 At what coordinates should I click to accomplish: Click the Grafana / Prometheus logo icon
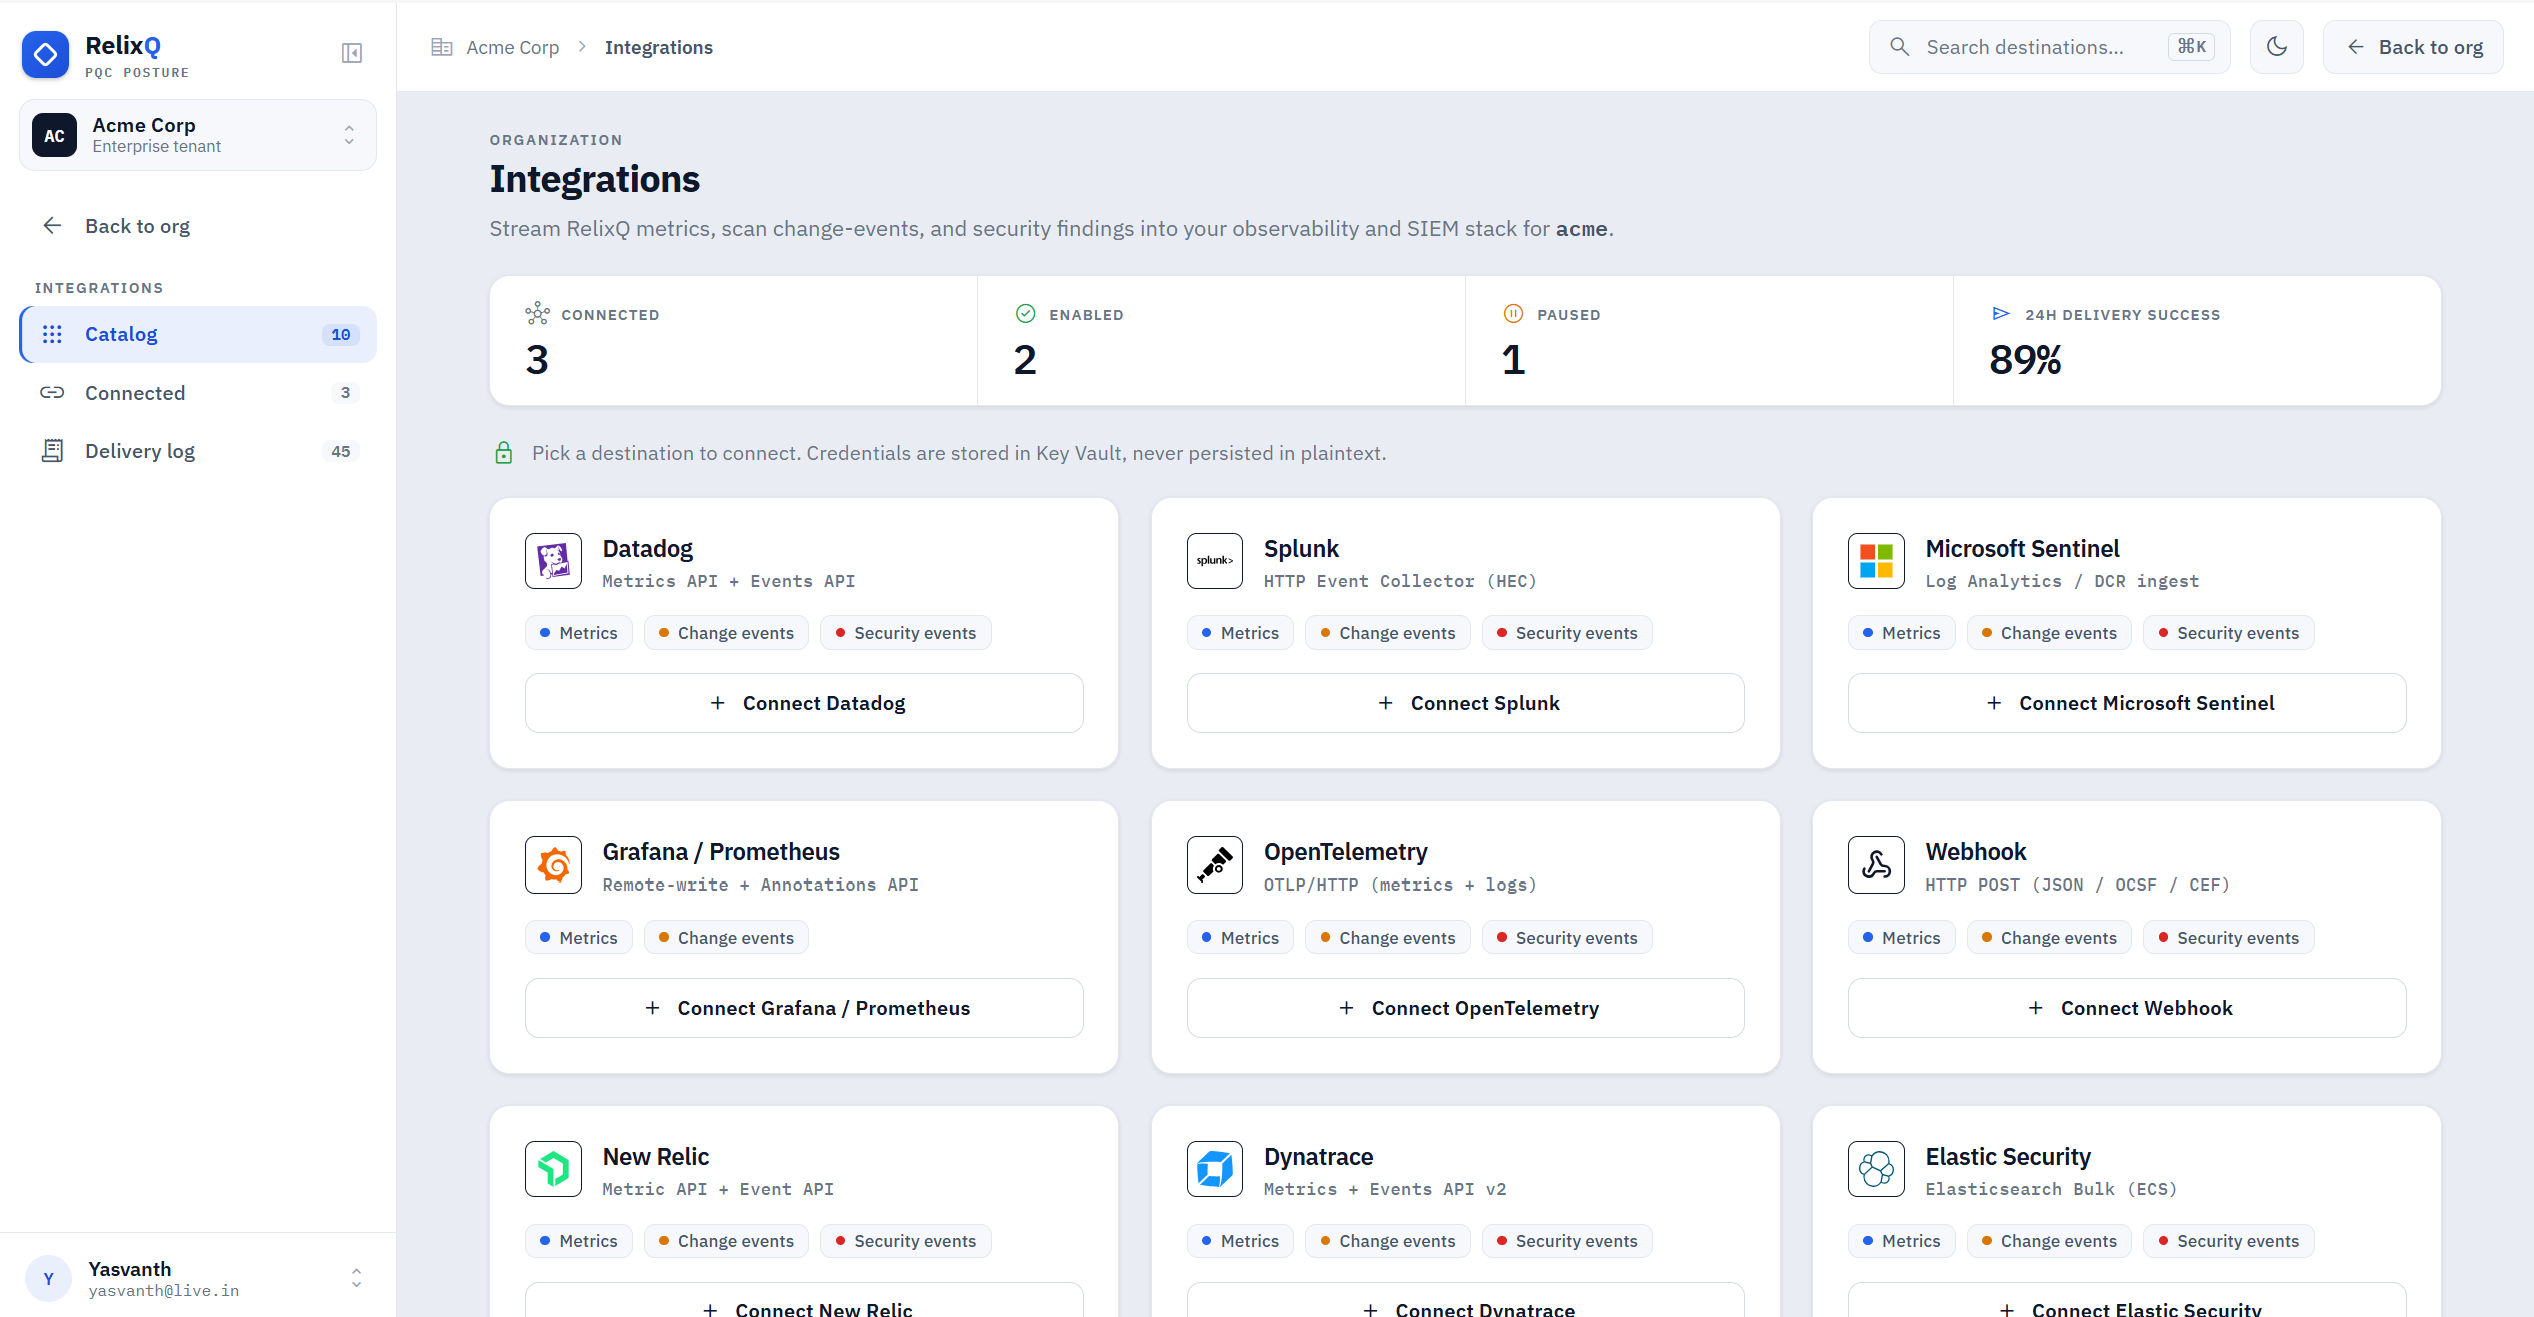(553, 865)
